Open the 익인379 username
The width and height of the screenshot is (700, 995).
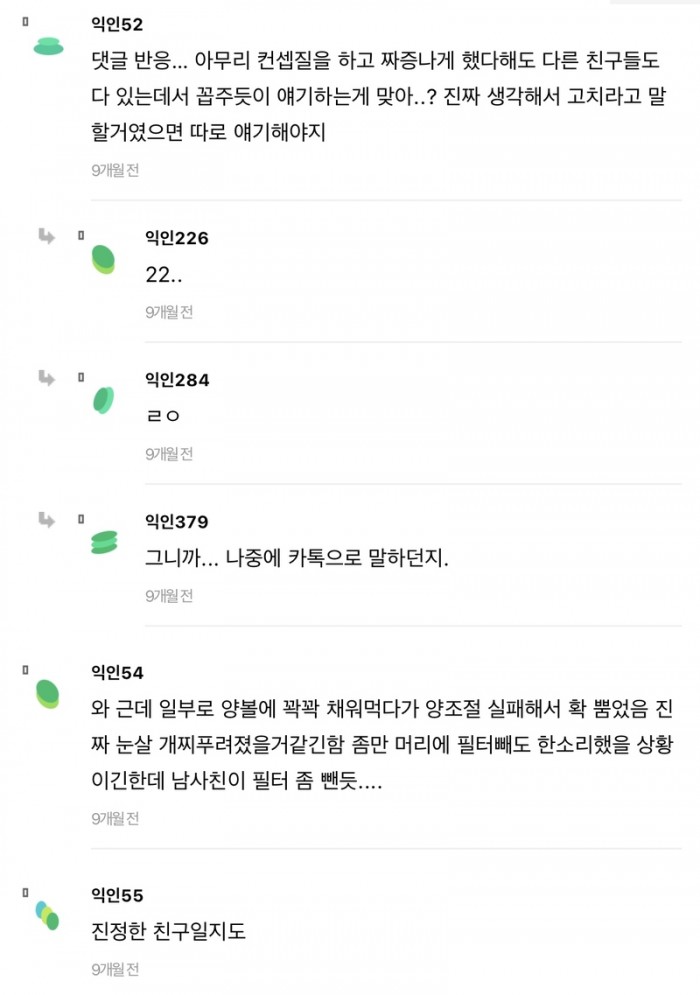(177, 522)
